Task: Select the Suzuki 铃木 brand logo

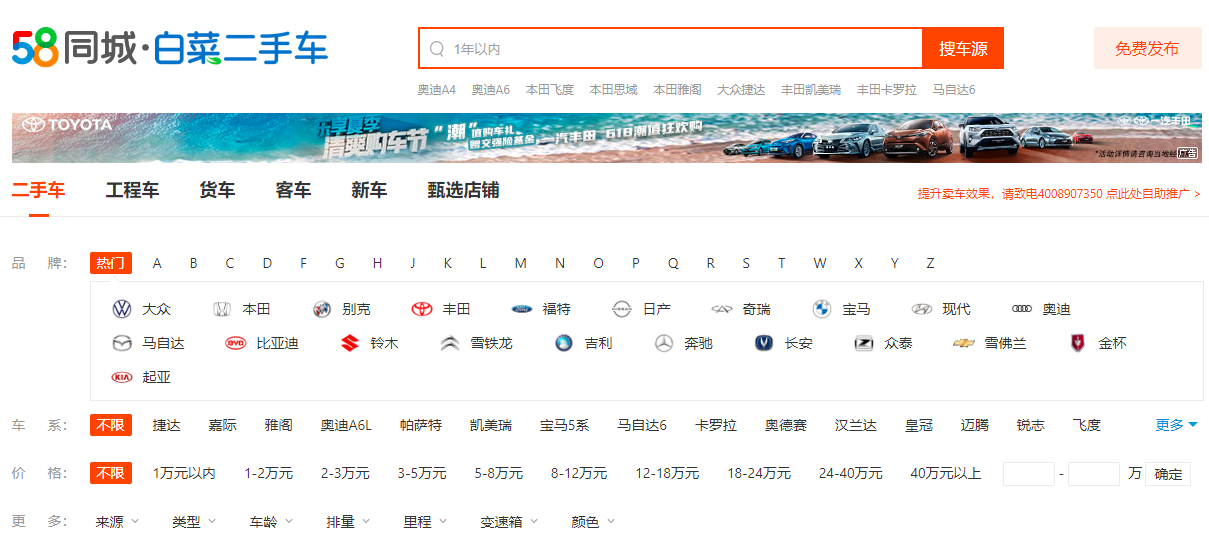Action: tap(350, 343)
